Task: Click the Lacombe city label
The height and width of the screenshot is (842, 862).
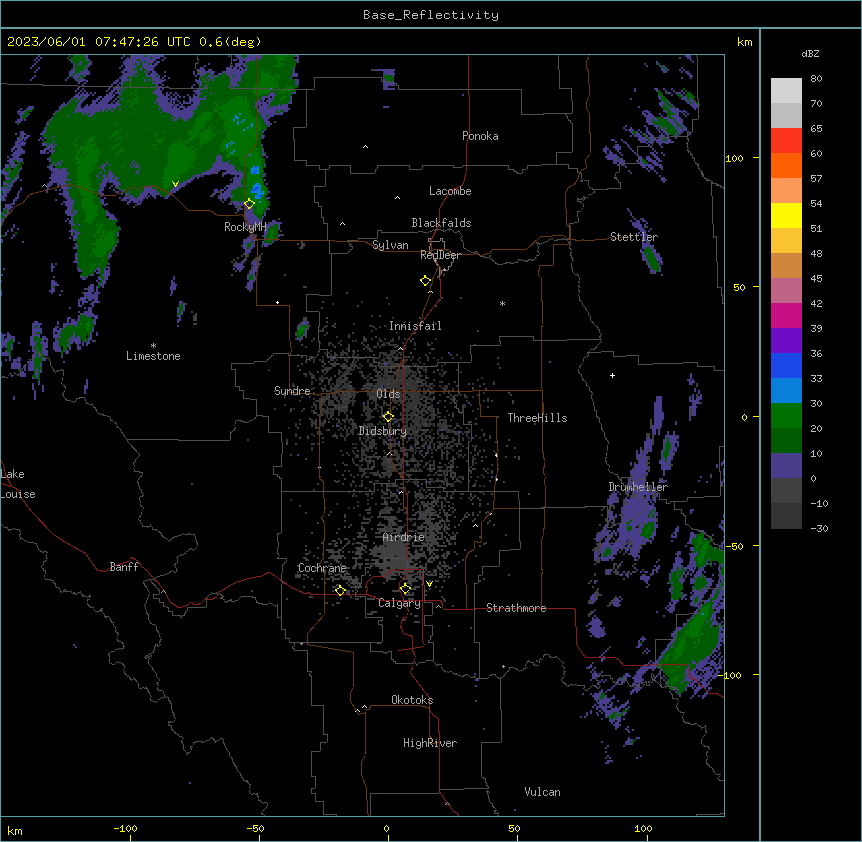Action: click(x=450, y=191)
